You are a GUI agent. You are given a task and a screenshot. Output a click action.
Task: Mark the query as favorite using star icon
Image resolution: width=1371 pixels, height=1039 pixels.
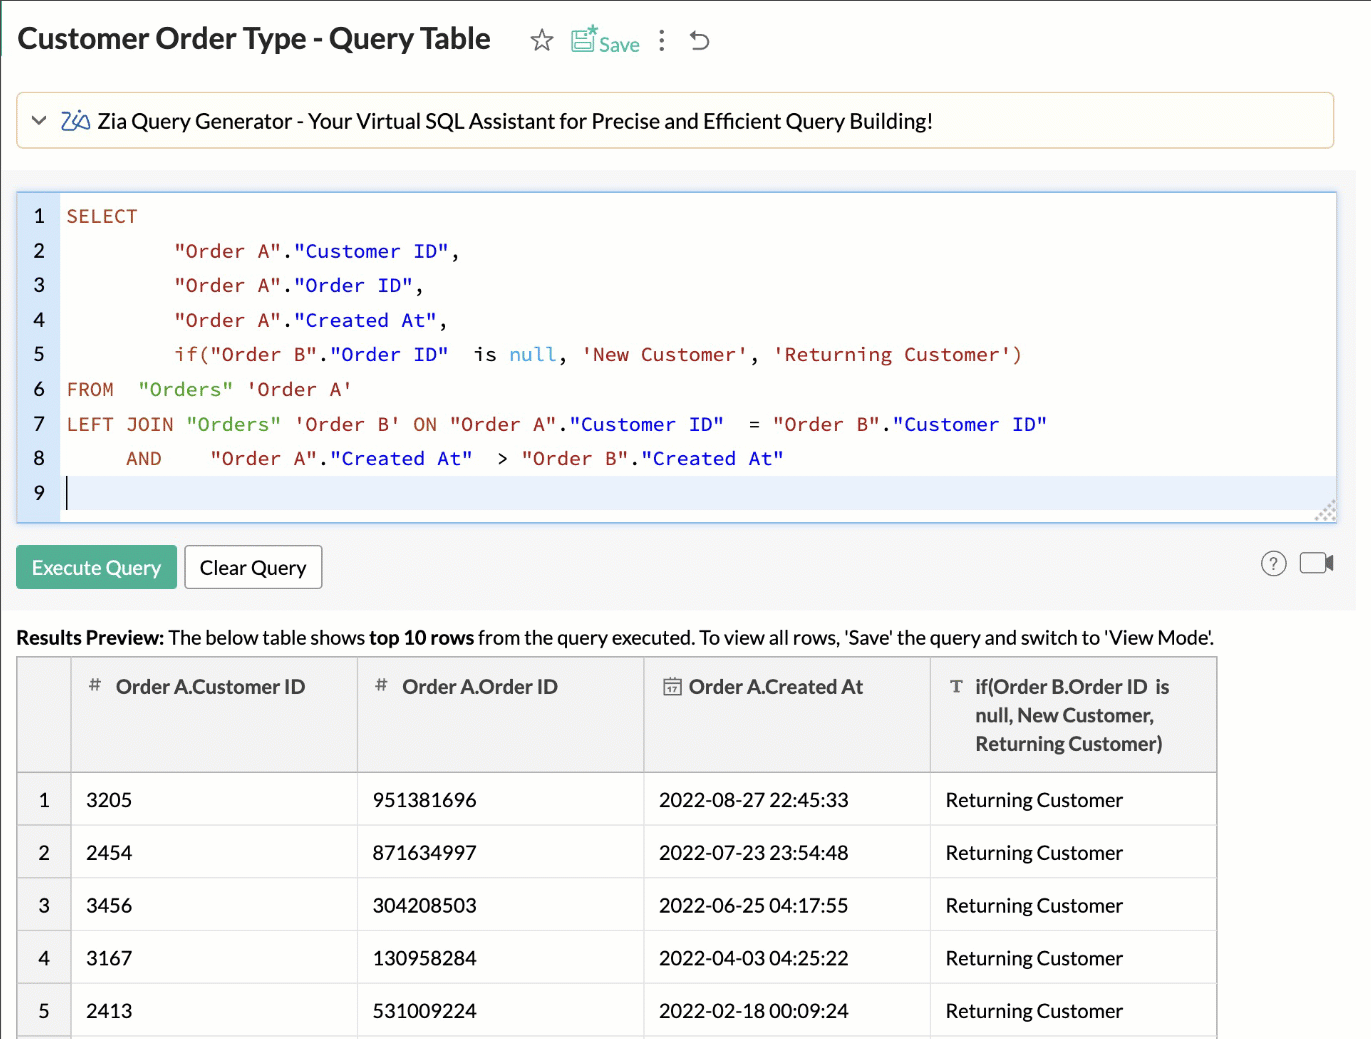click(541, 40)
